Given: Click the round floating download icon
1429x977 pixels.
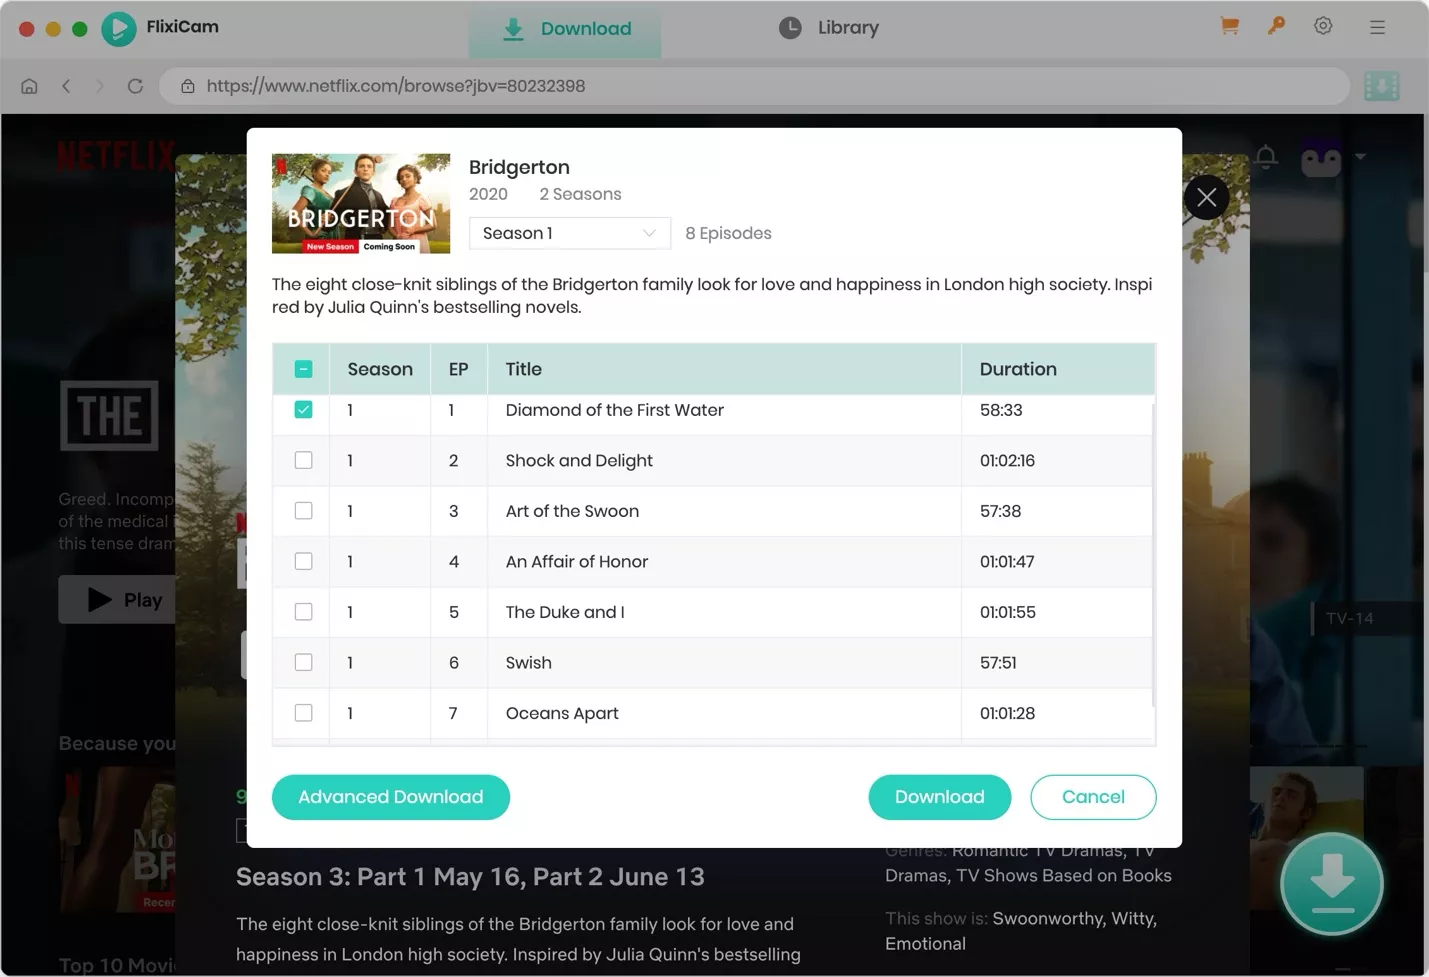Looking at the screenshot, I should coord(1331,883).
